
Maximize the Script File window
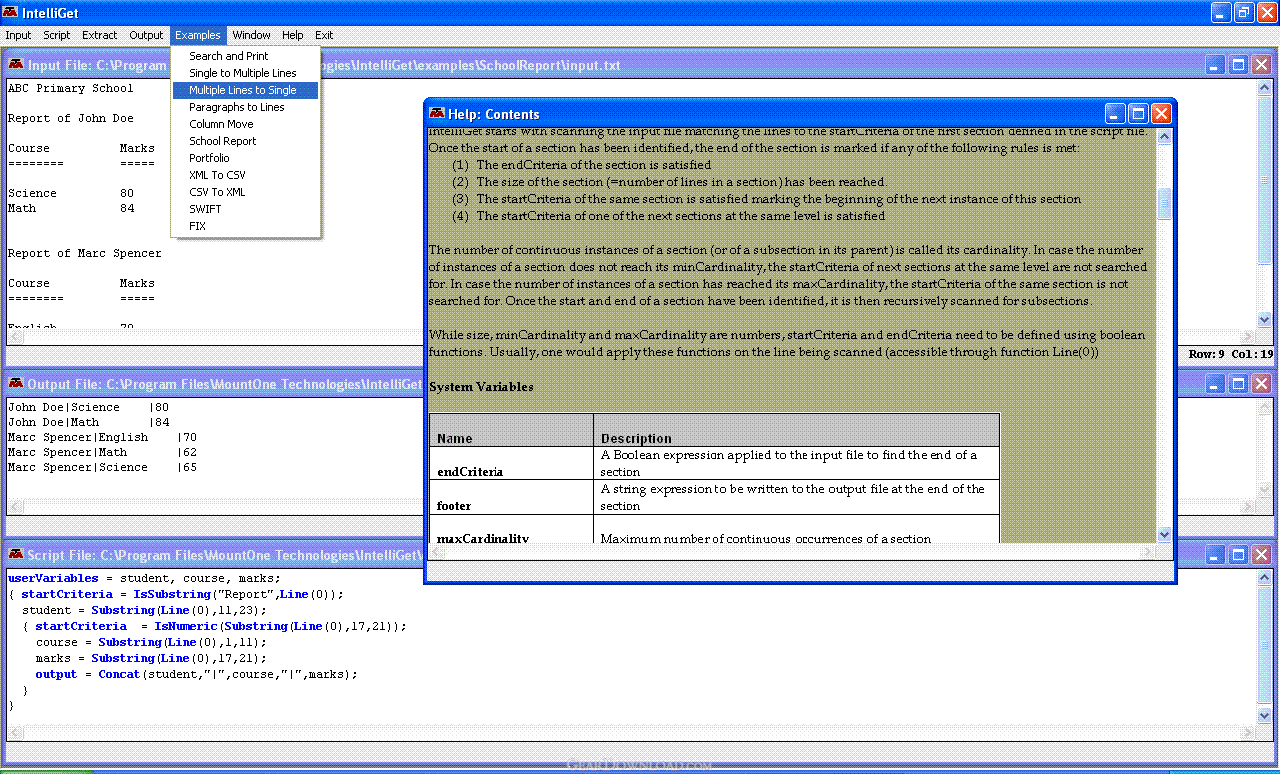(1238, 555)
